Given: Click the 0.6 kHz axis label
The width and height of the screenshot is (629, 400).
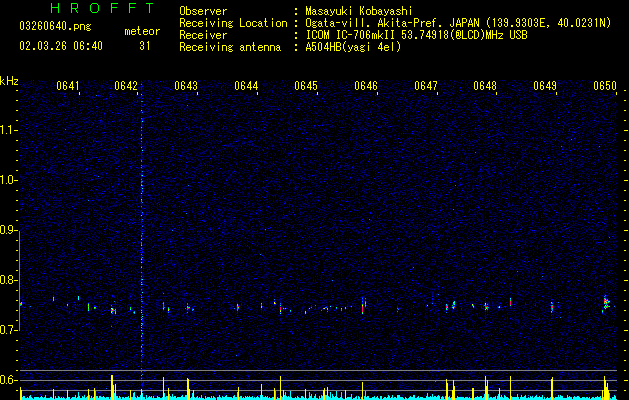Looking at the screenshot, I should [9, 380].
